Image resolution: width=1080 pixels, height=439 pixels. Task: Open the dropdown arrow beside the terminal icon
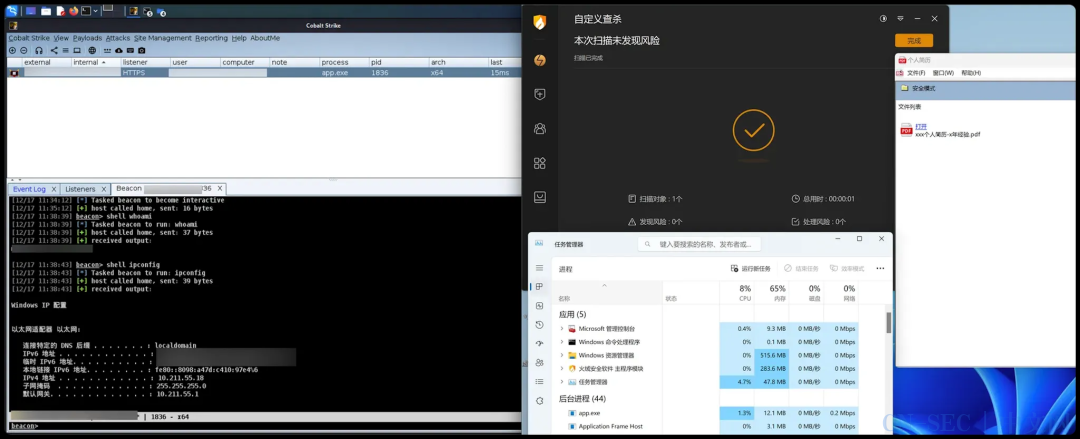pyautogui.click(x=96, y=11)
